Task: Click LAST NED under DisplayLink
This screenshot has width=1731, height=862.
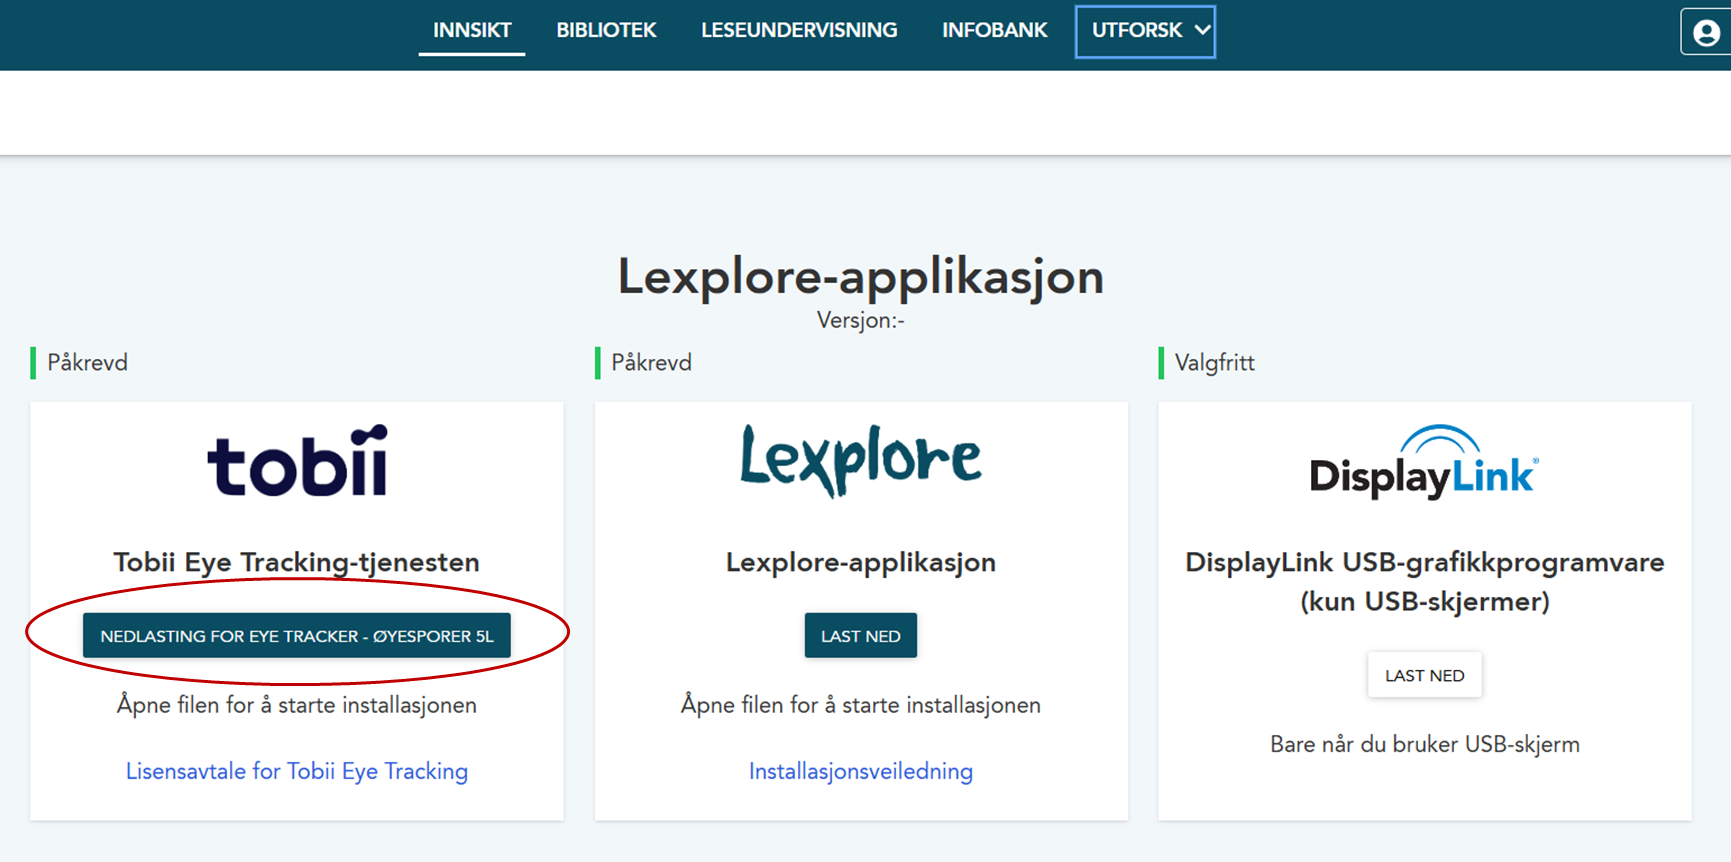Action: (x=1424, y=675)
